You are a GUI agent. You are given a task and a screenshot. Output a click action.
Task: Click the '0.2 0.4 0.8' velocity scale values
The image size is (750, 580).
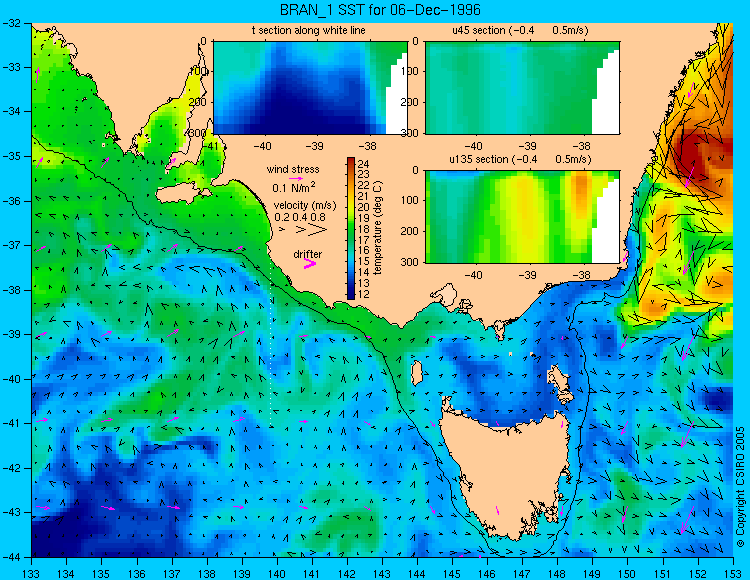[299, 217]
